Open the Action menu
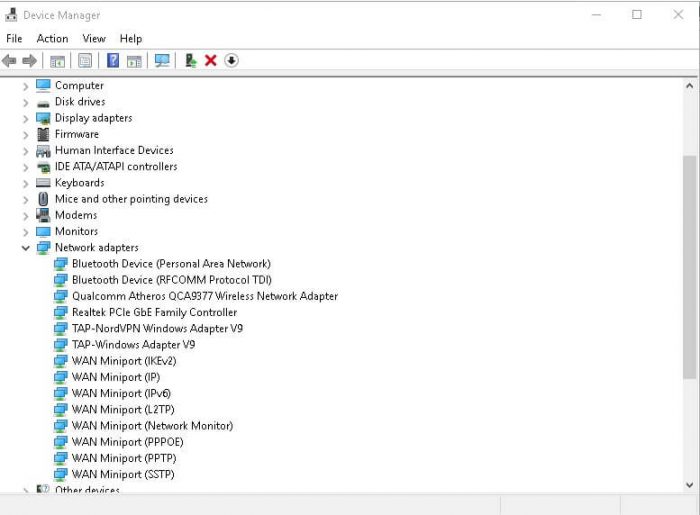 pyautogui.click(x=52, y=39)
